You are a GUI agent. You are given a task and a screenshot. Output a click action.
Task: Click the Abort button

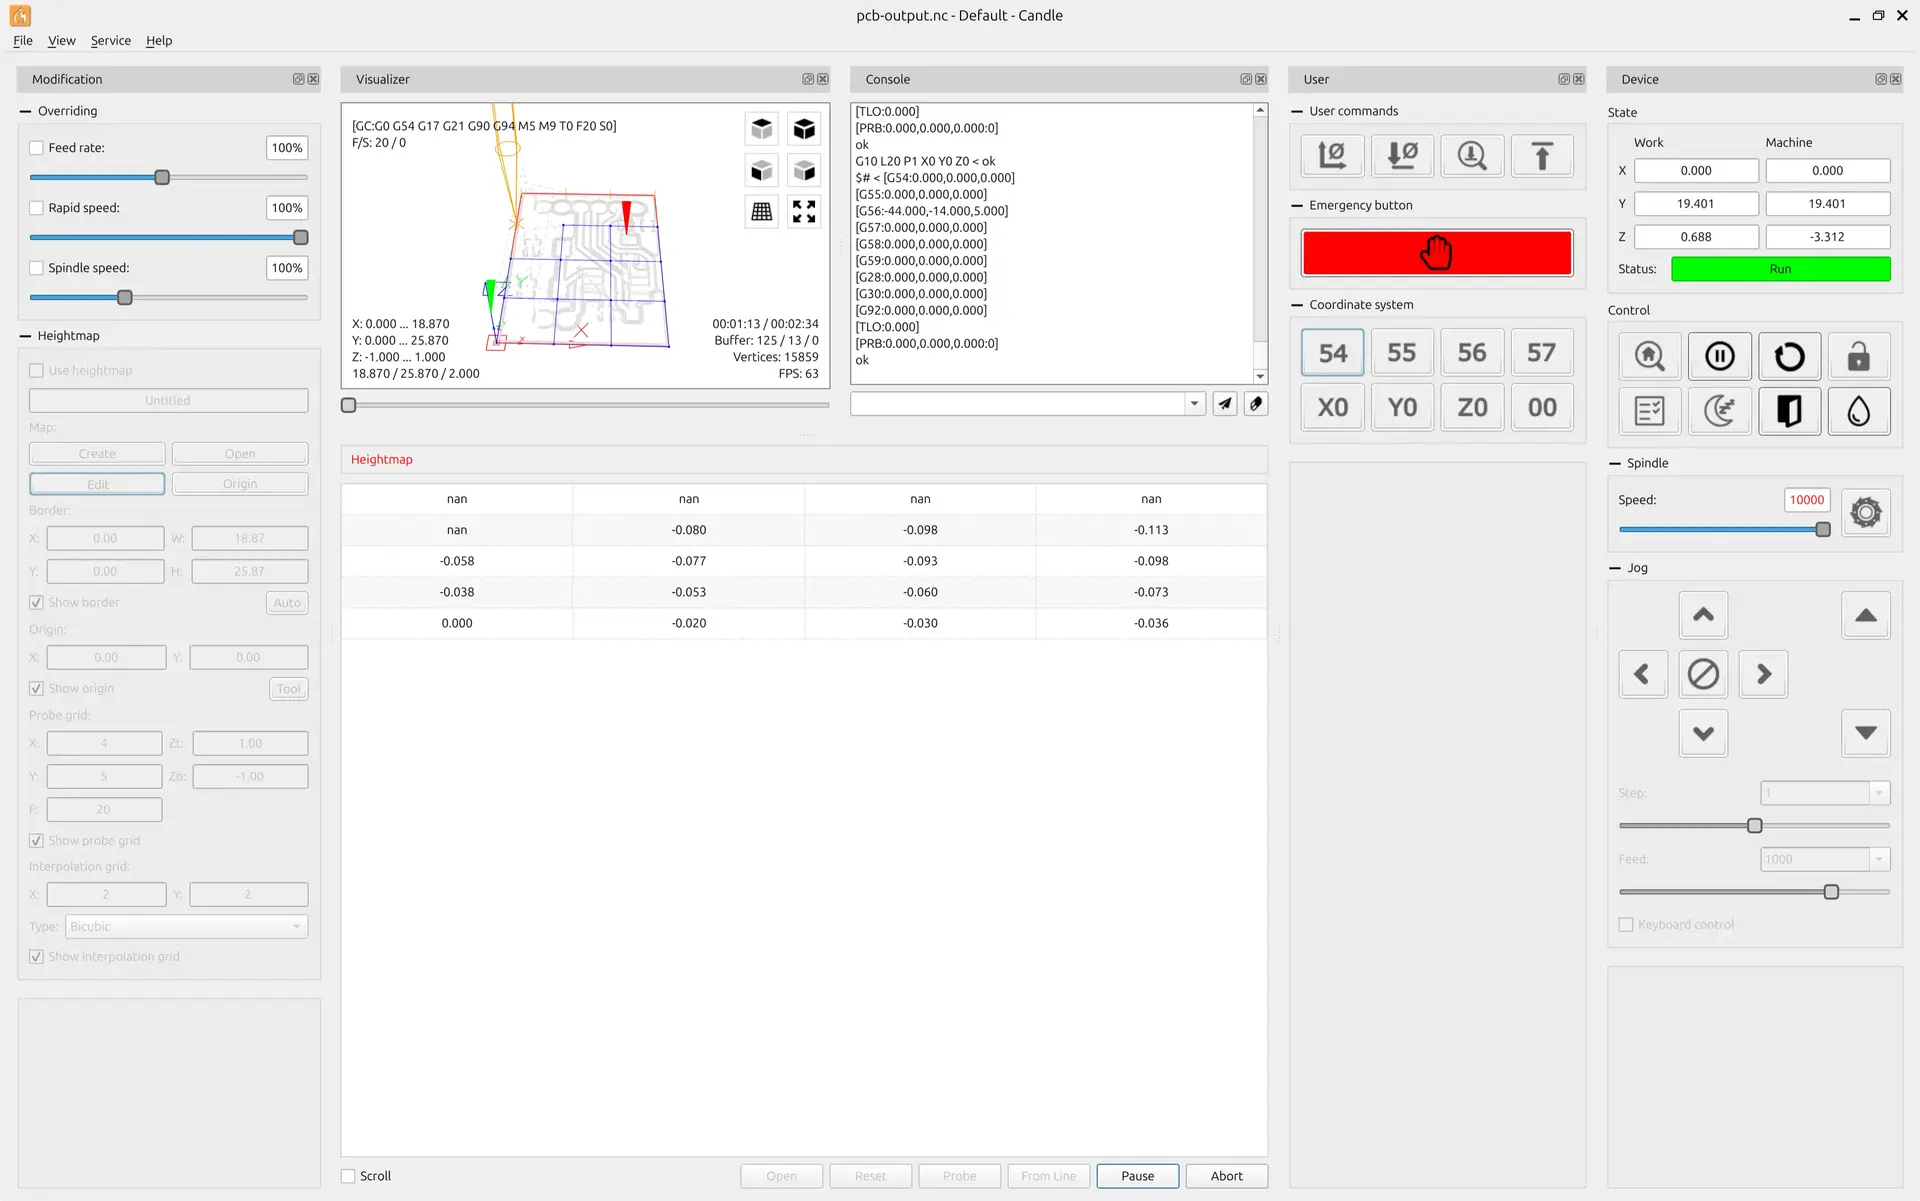coord(1226,1176)
